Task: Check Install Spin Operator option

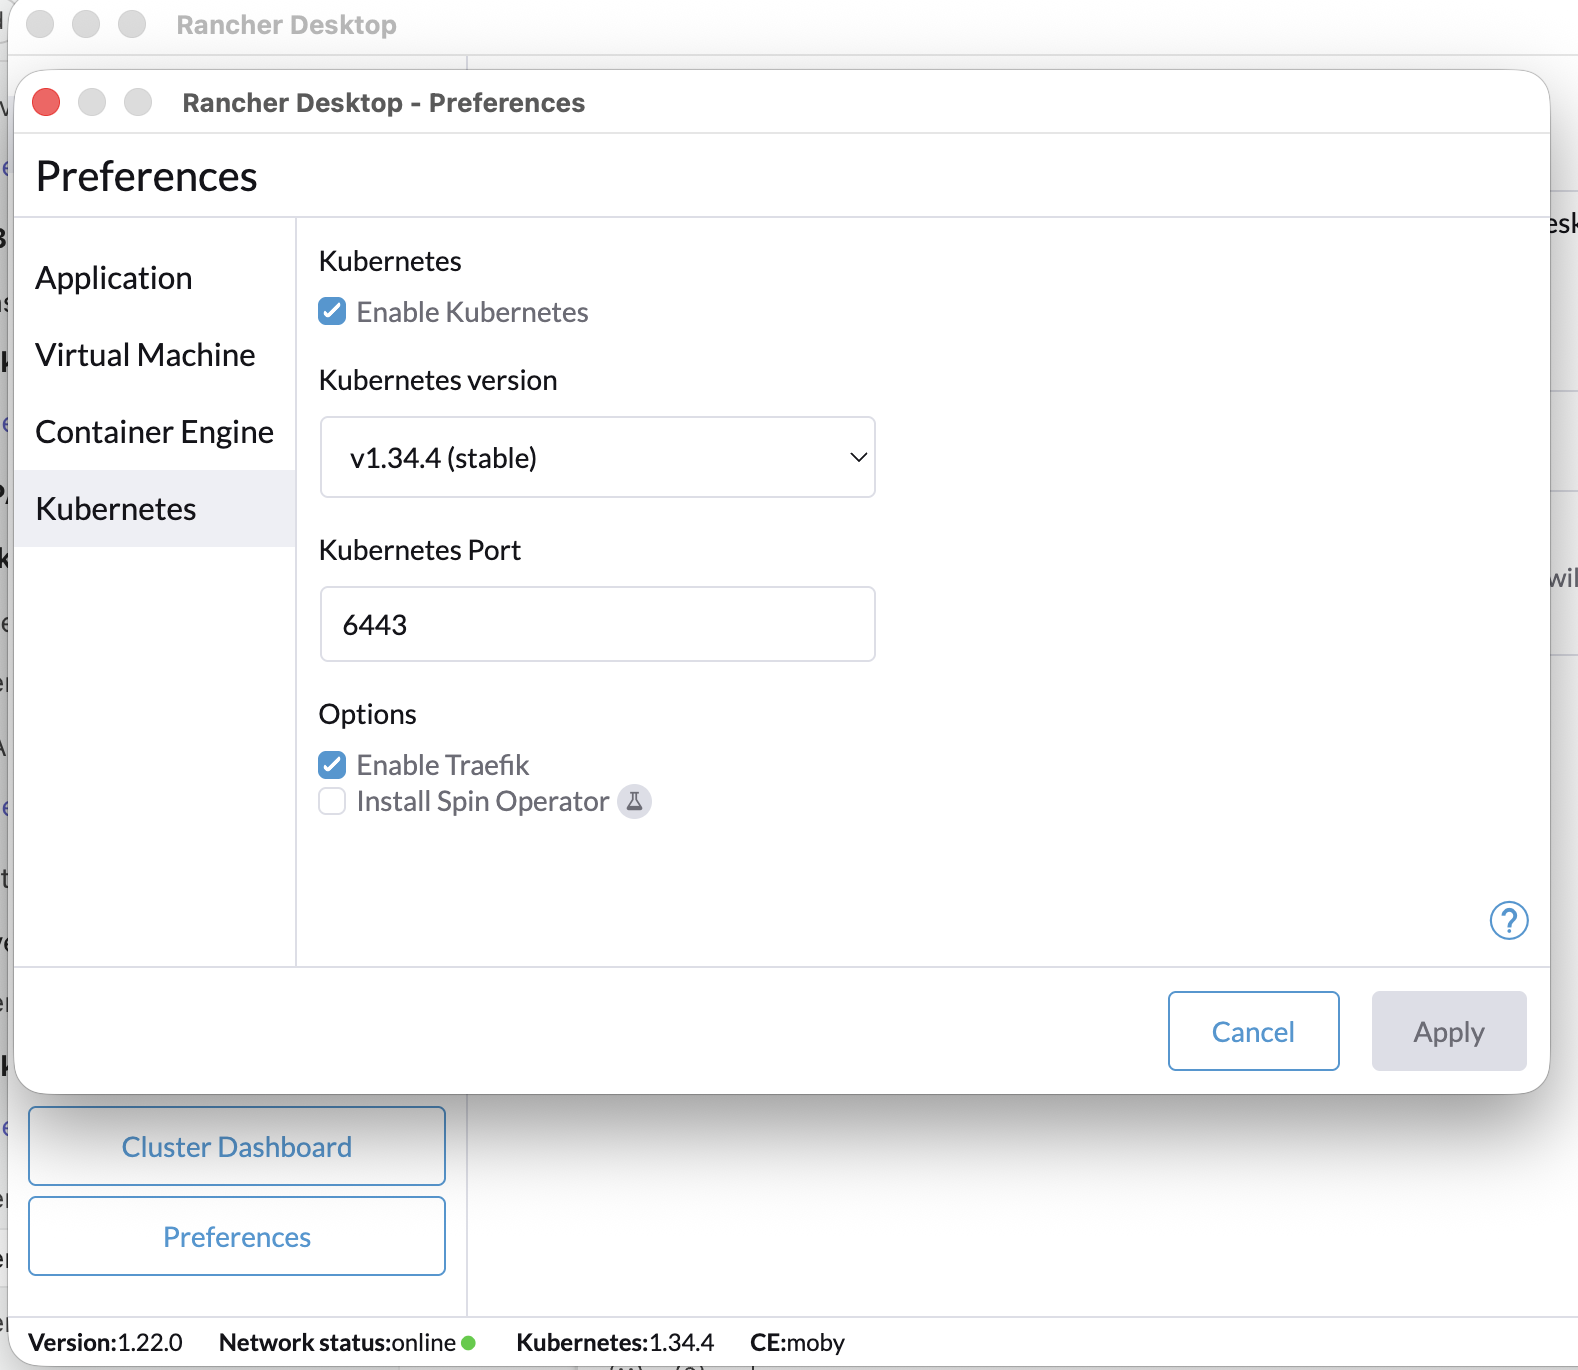Action: (332, 801)
